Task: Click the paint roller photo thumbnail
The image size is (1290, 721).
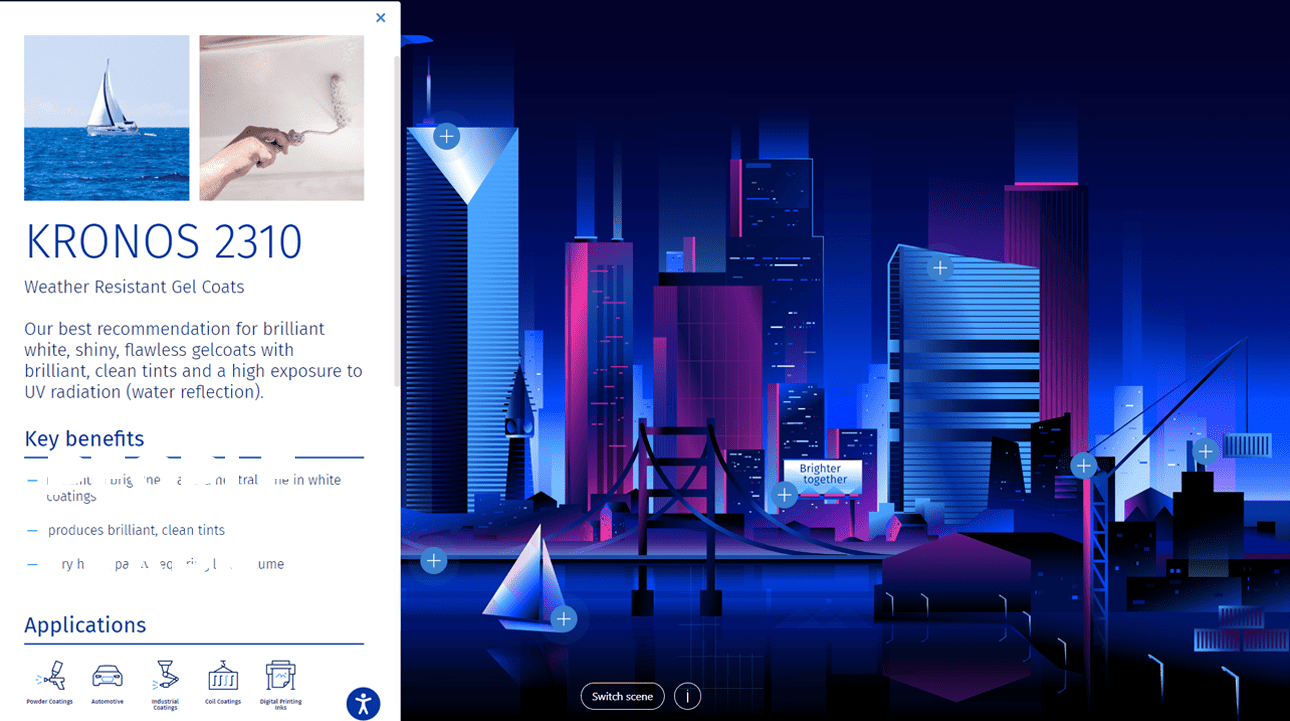Action: pos(281,117)
